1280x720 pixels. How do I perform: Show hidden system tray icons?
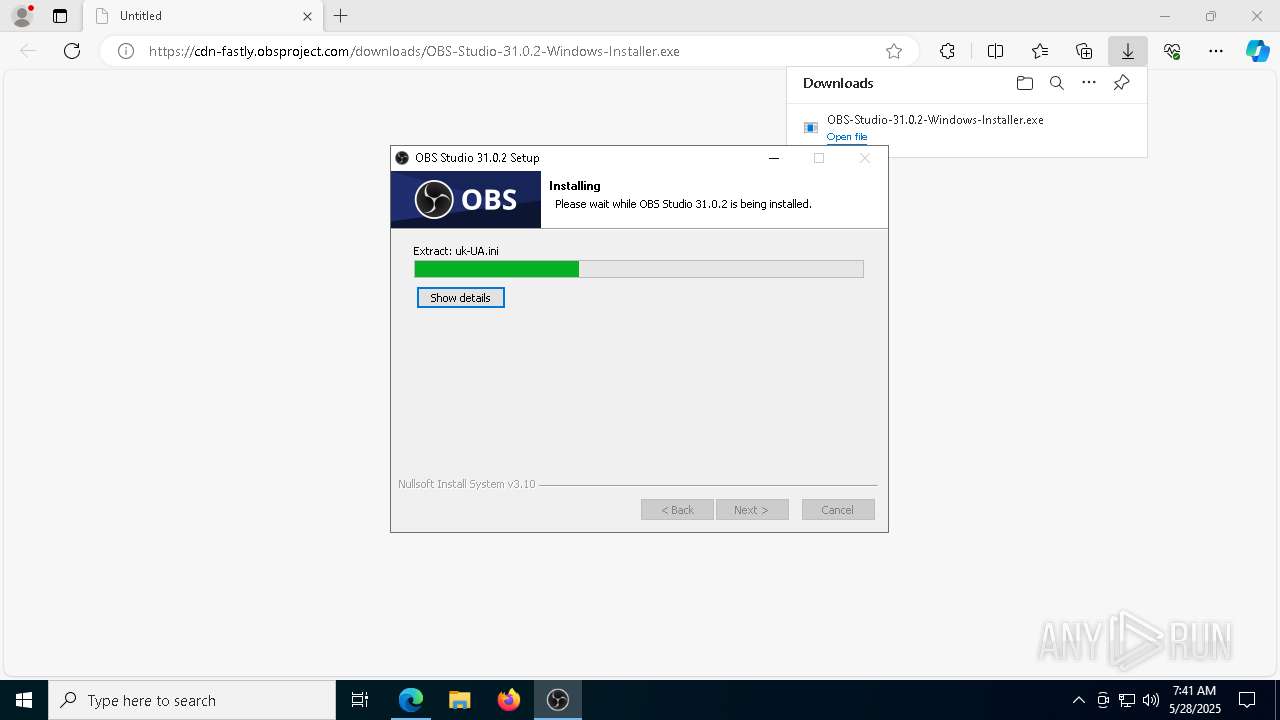[1078, 700]
